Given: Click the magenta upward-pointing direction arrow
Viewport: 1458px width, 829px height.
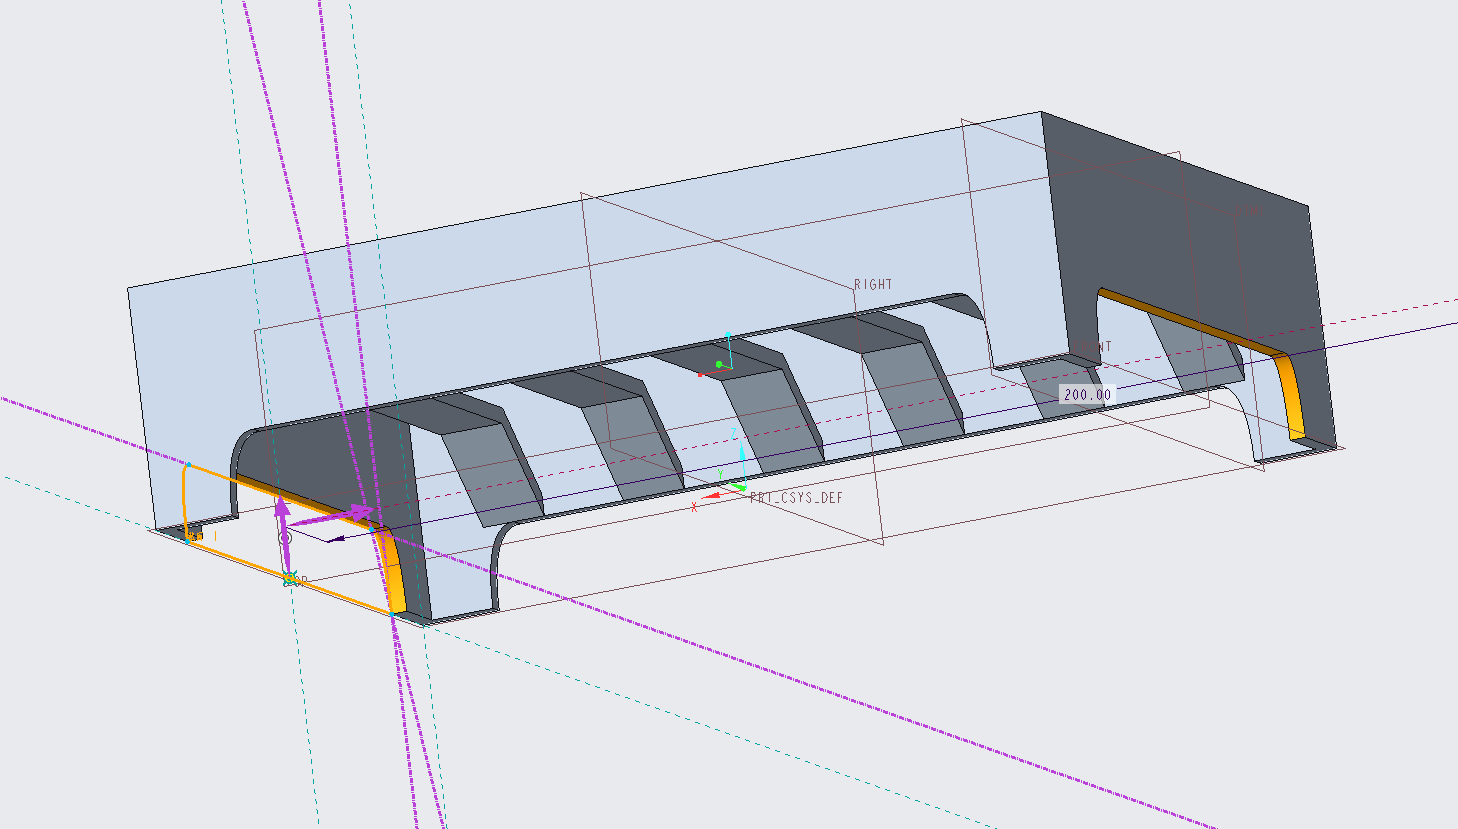Looking at the screenshot, I should pyautogui.click(x=282, y=512).
